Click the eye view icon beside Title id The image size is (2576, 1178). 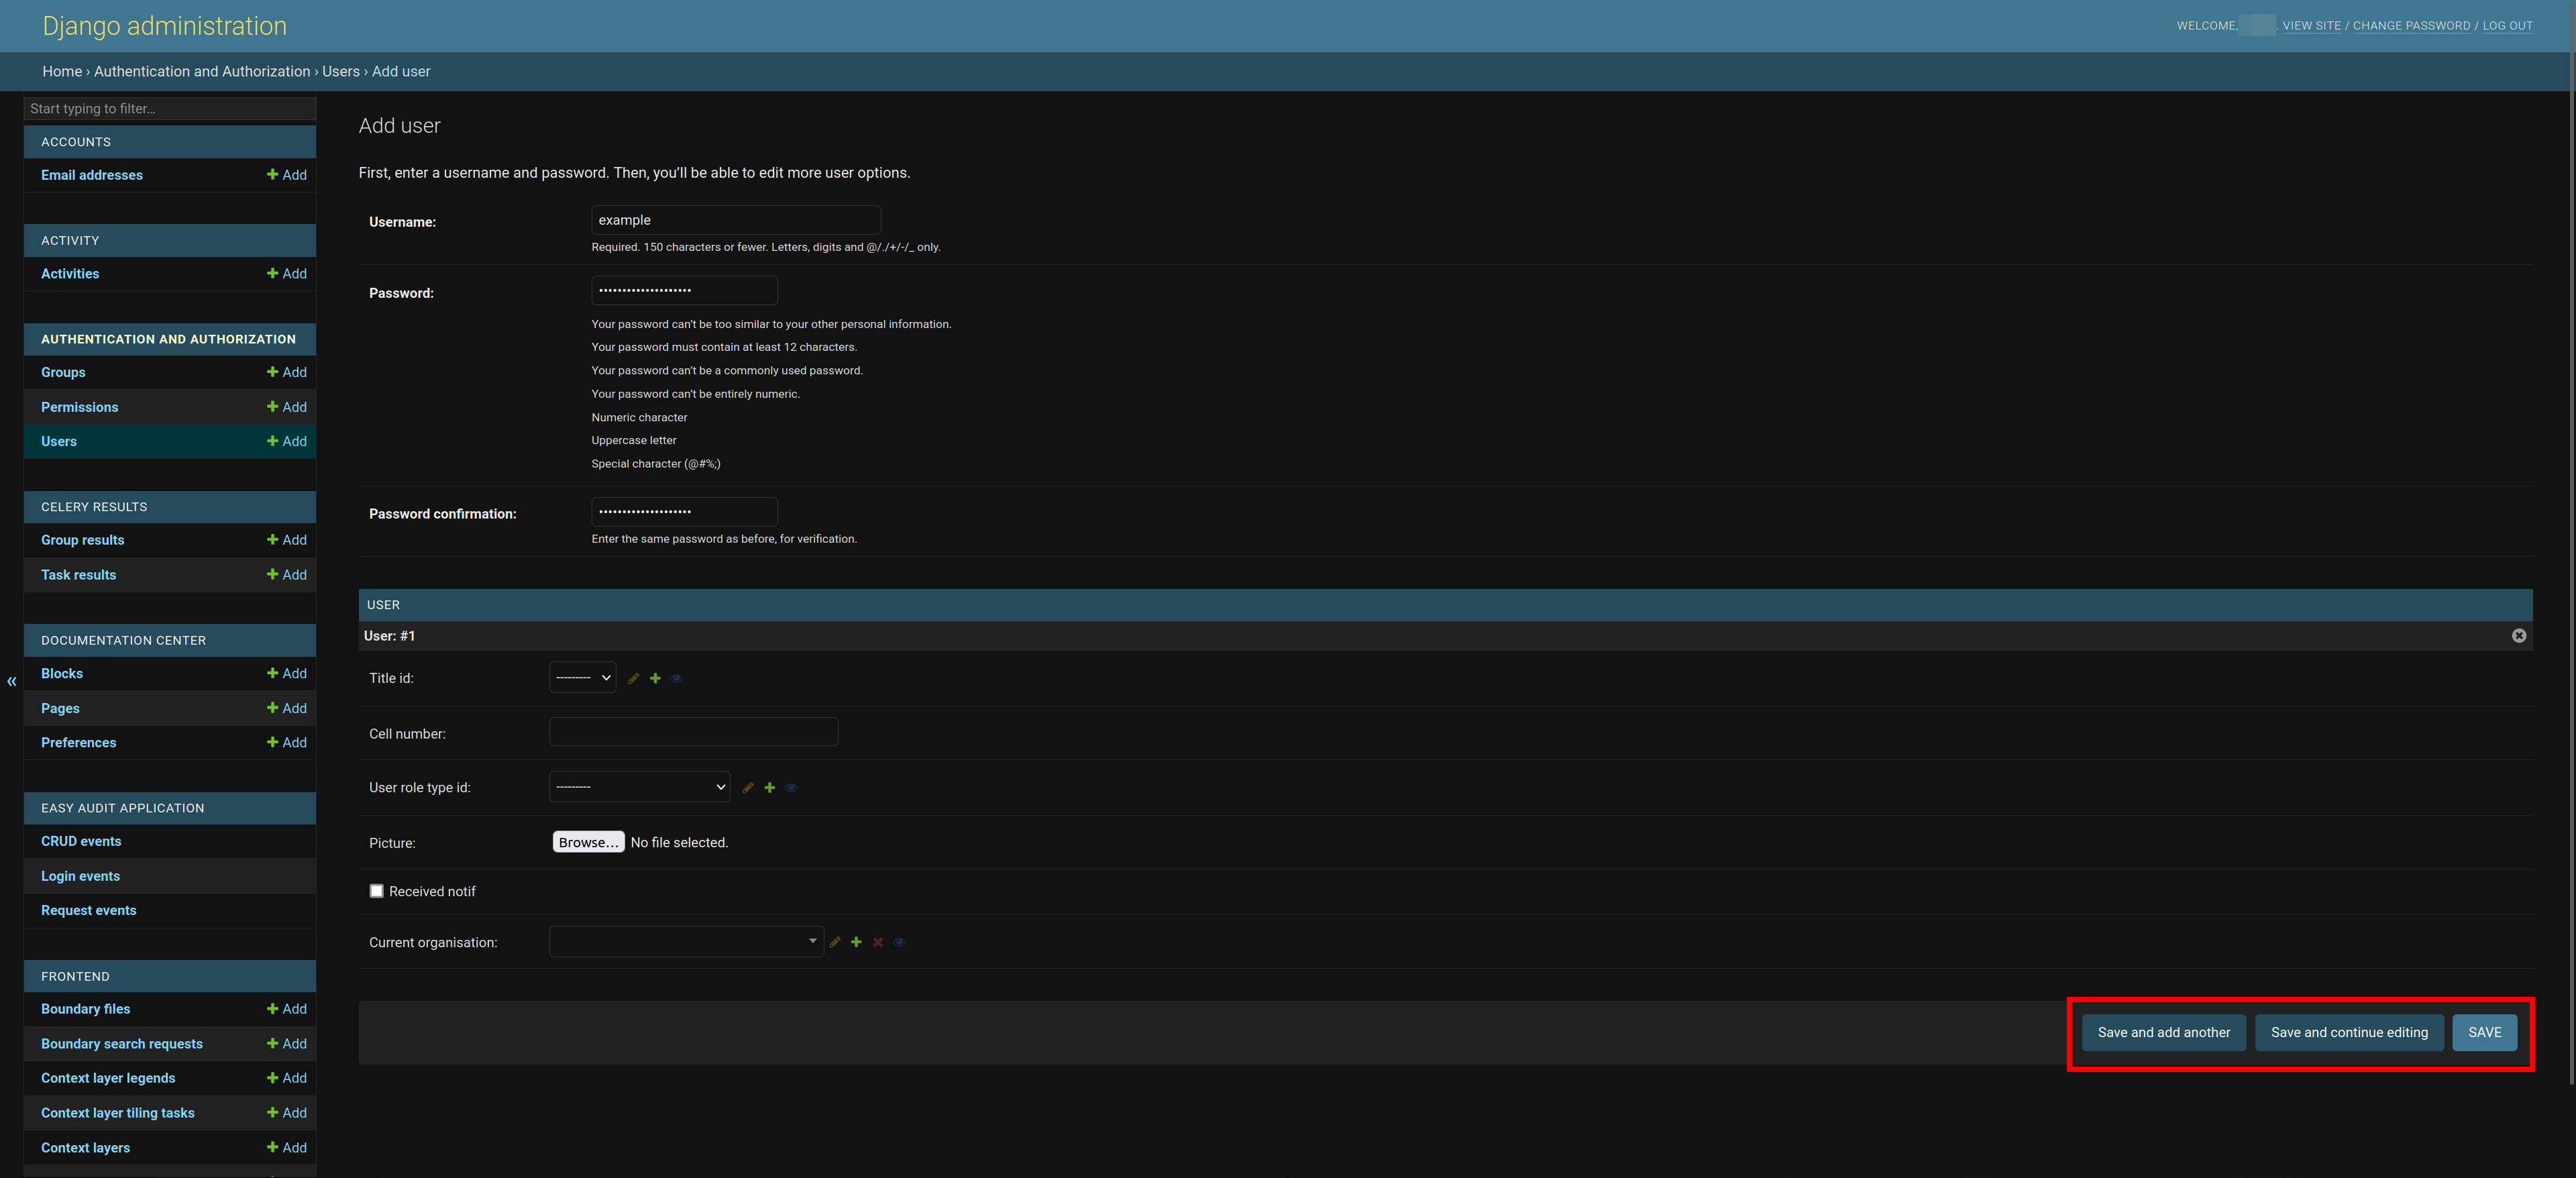pos(677,678)
